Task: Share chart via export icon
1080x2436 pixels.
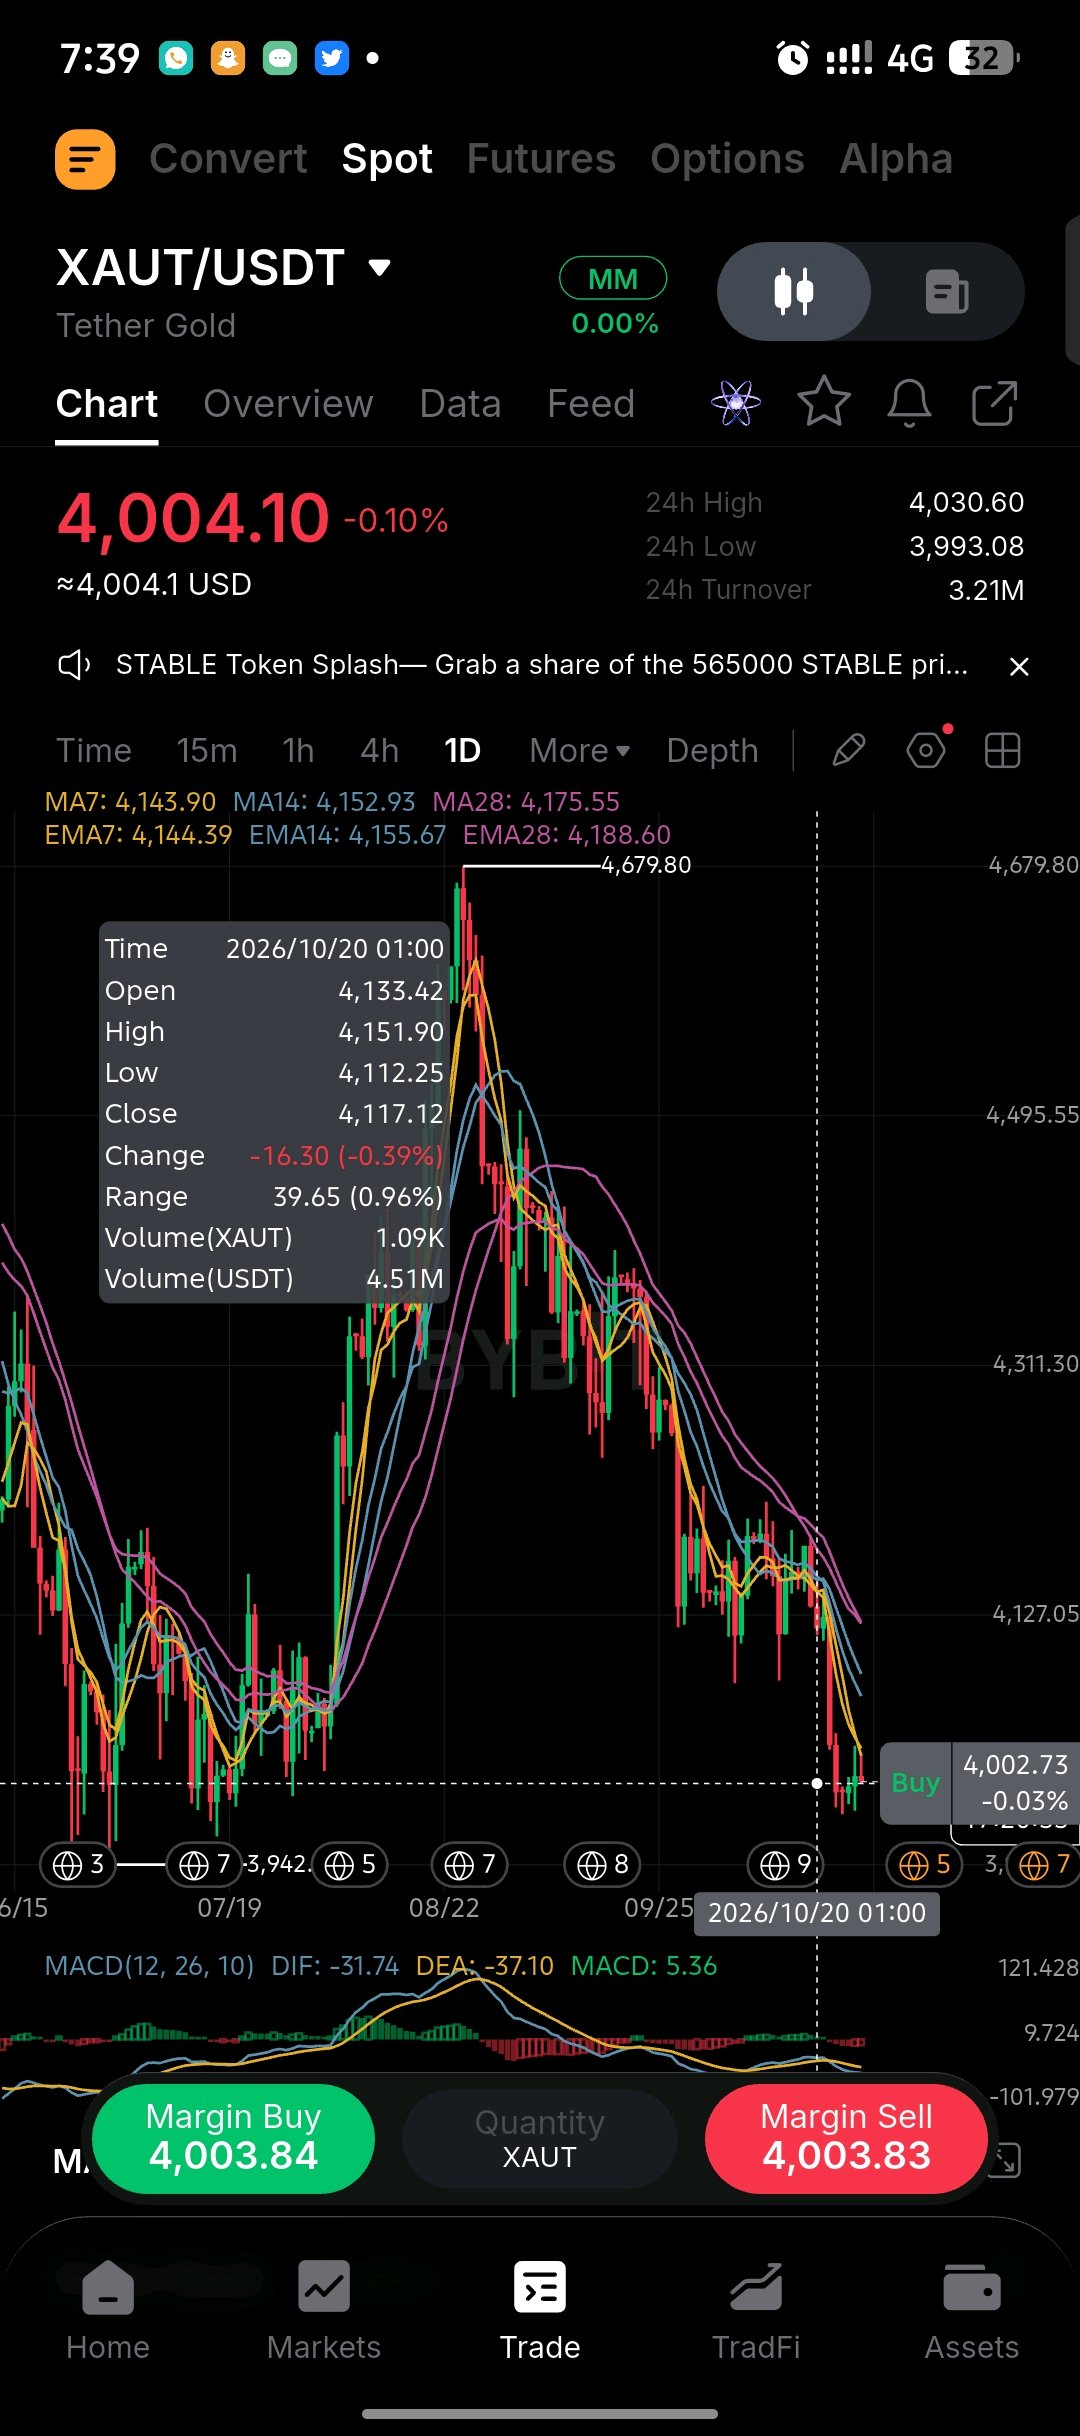Action: pyautogui.click(x=994, y=403)
